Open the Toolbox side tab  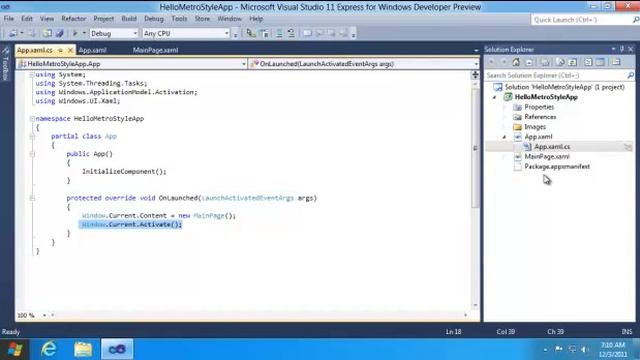coord(5,63)
